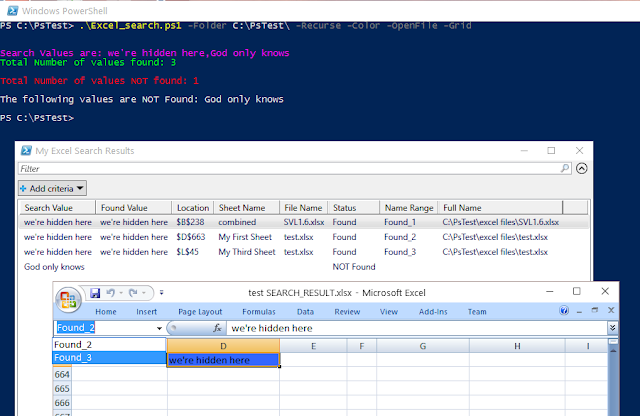Screen dimensions: 640x416
Task: Open the Undo history dropdown arrow
Action: tap(121, 293)
